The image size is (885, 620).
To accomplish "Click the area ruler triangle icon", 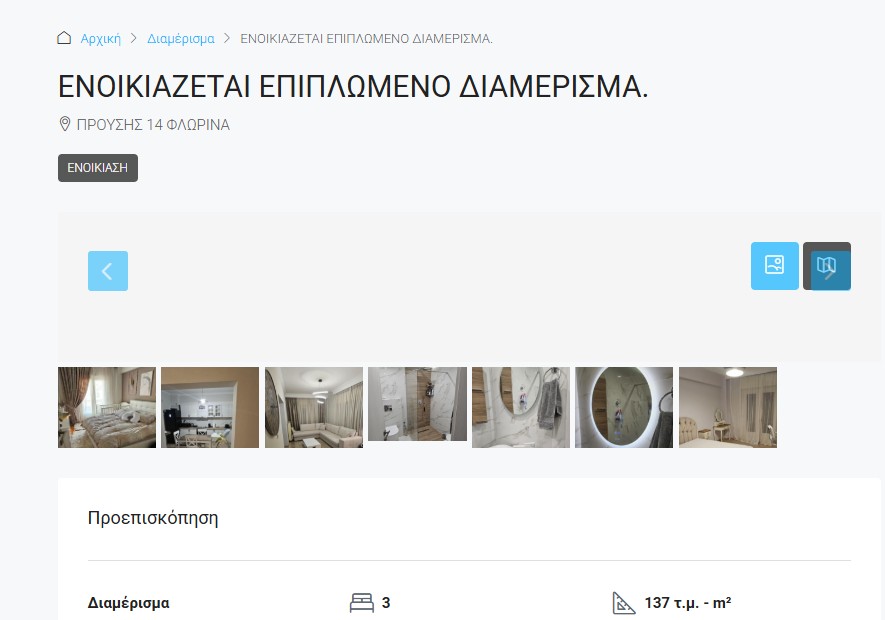I will 624,602.
